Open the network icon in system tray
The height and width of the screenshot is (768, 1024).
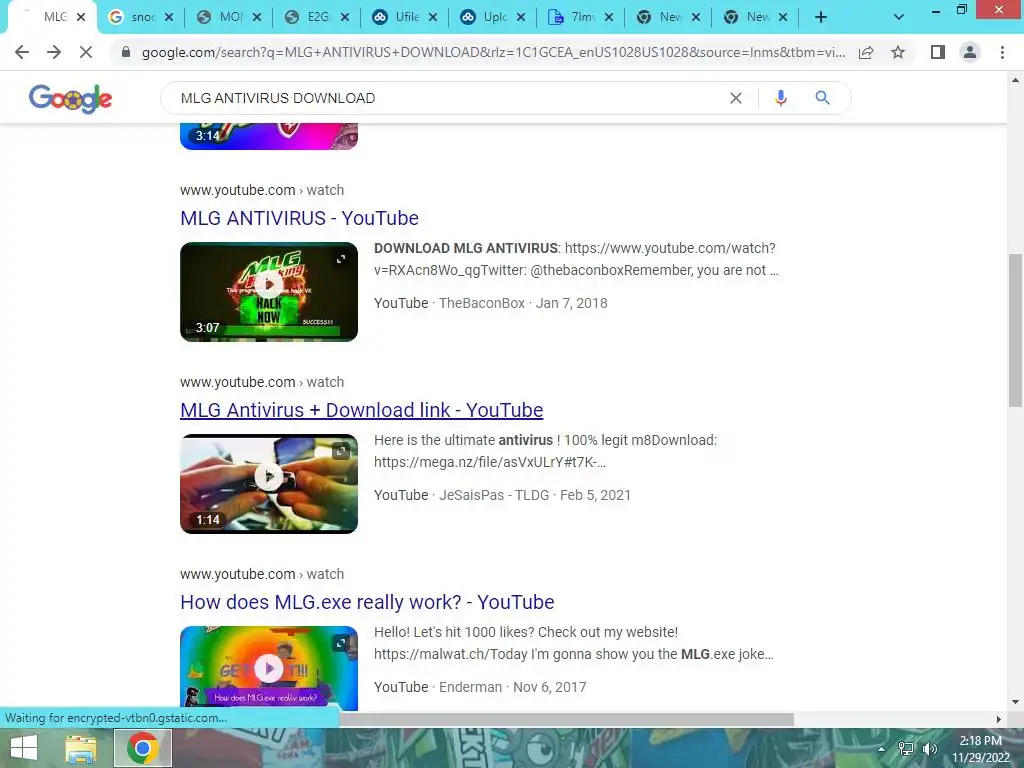tap(906, 749)
